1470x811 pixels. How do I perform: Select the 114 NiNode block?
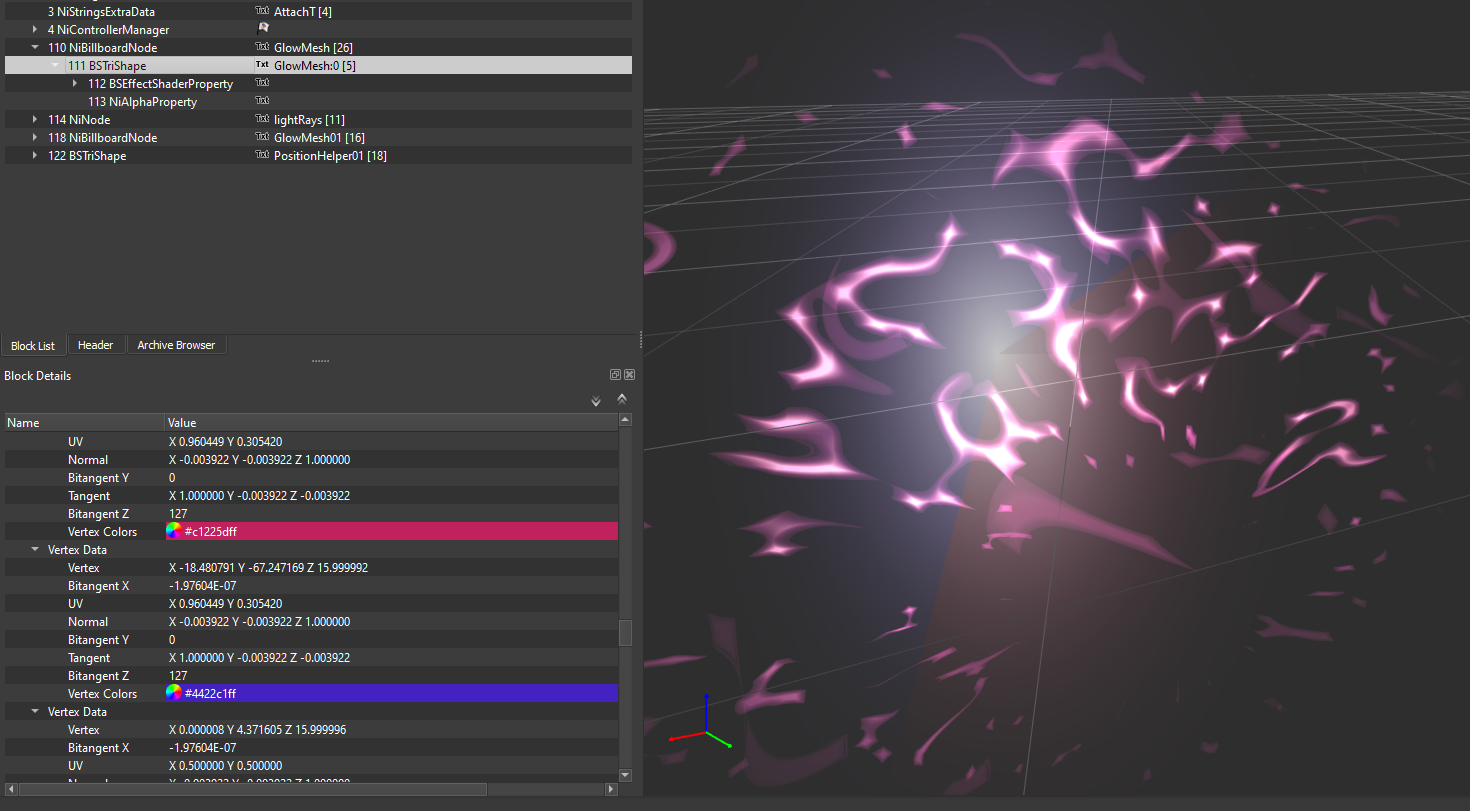pos(79,119)
